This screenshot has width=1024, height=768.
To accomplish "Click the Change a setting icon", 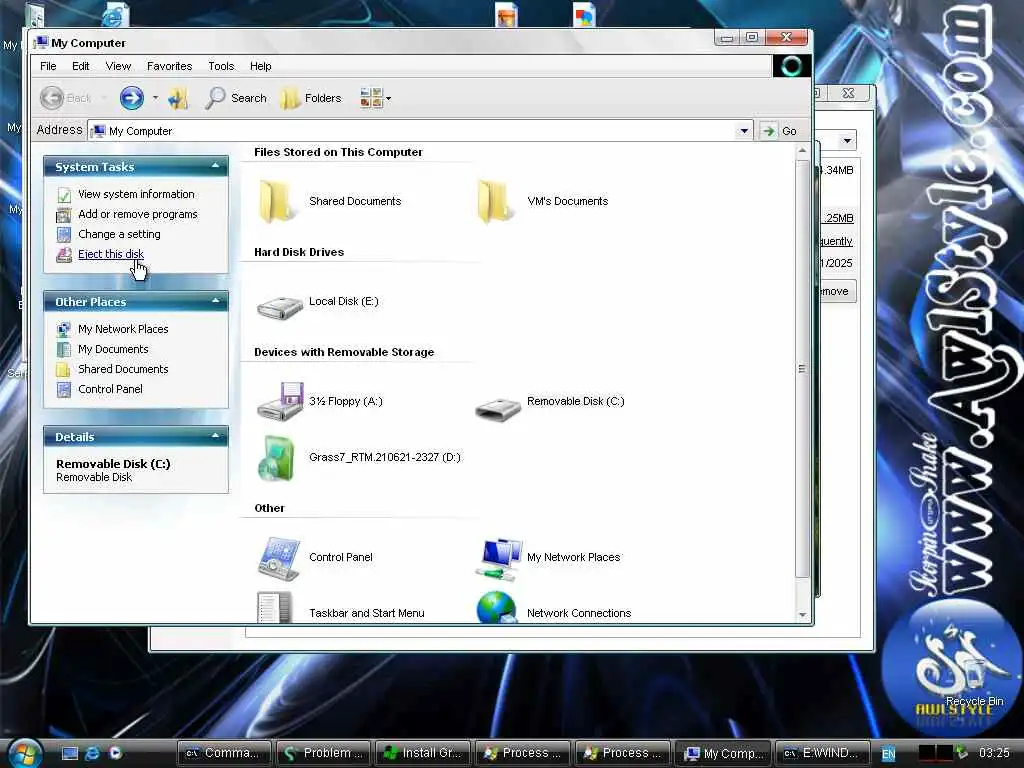I will (x=64, y=234).
